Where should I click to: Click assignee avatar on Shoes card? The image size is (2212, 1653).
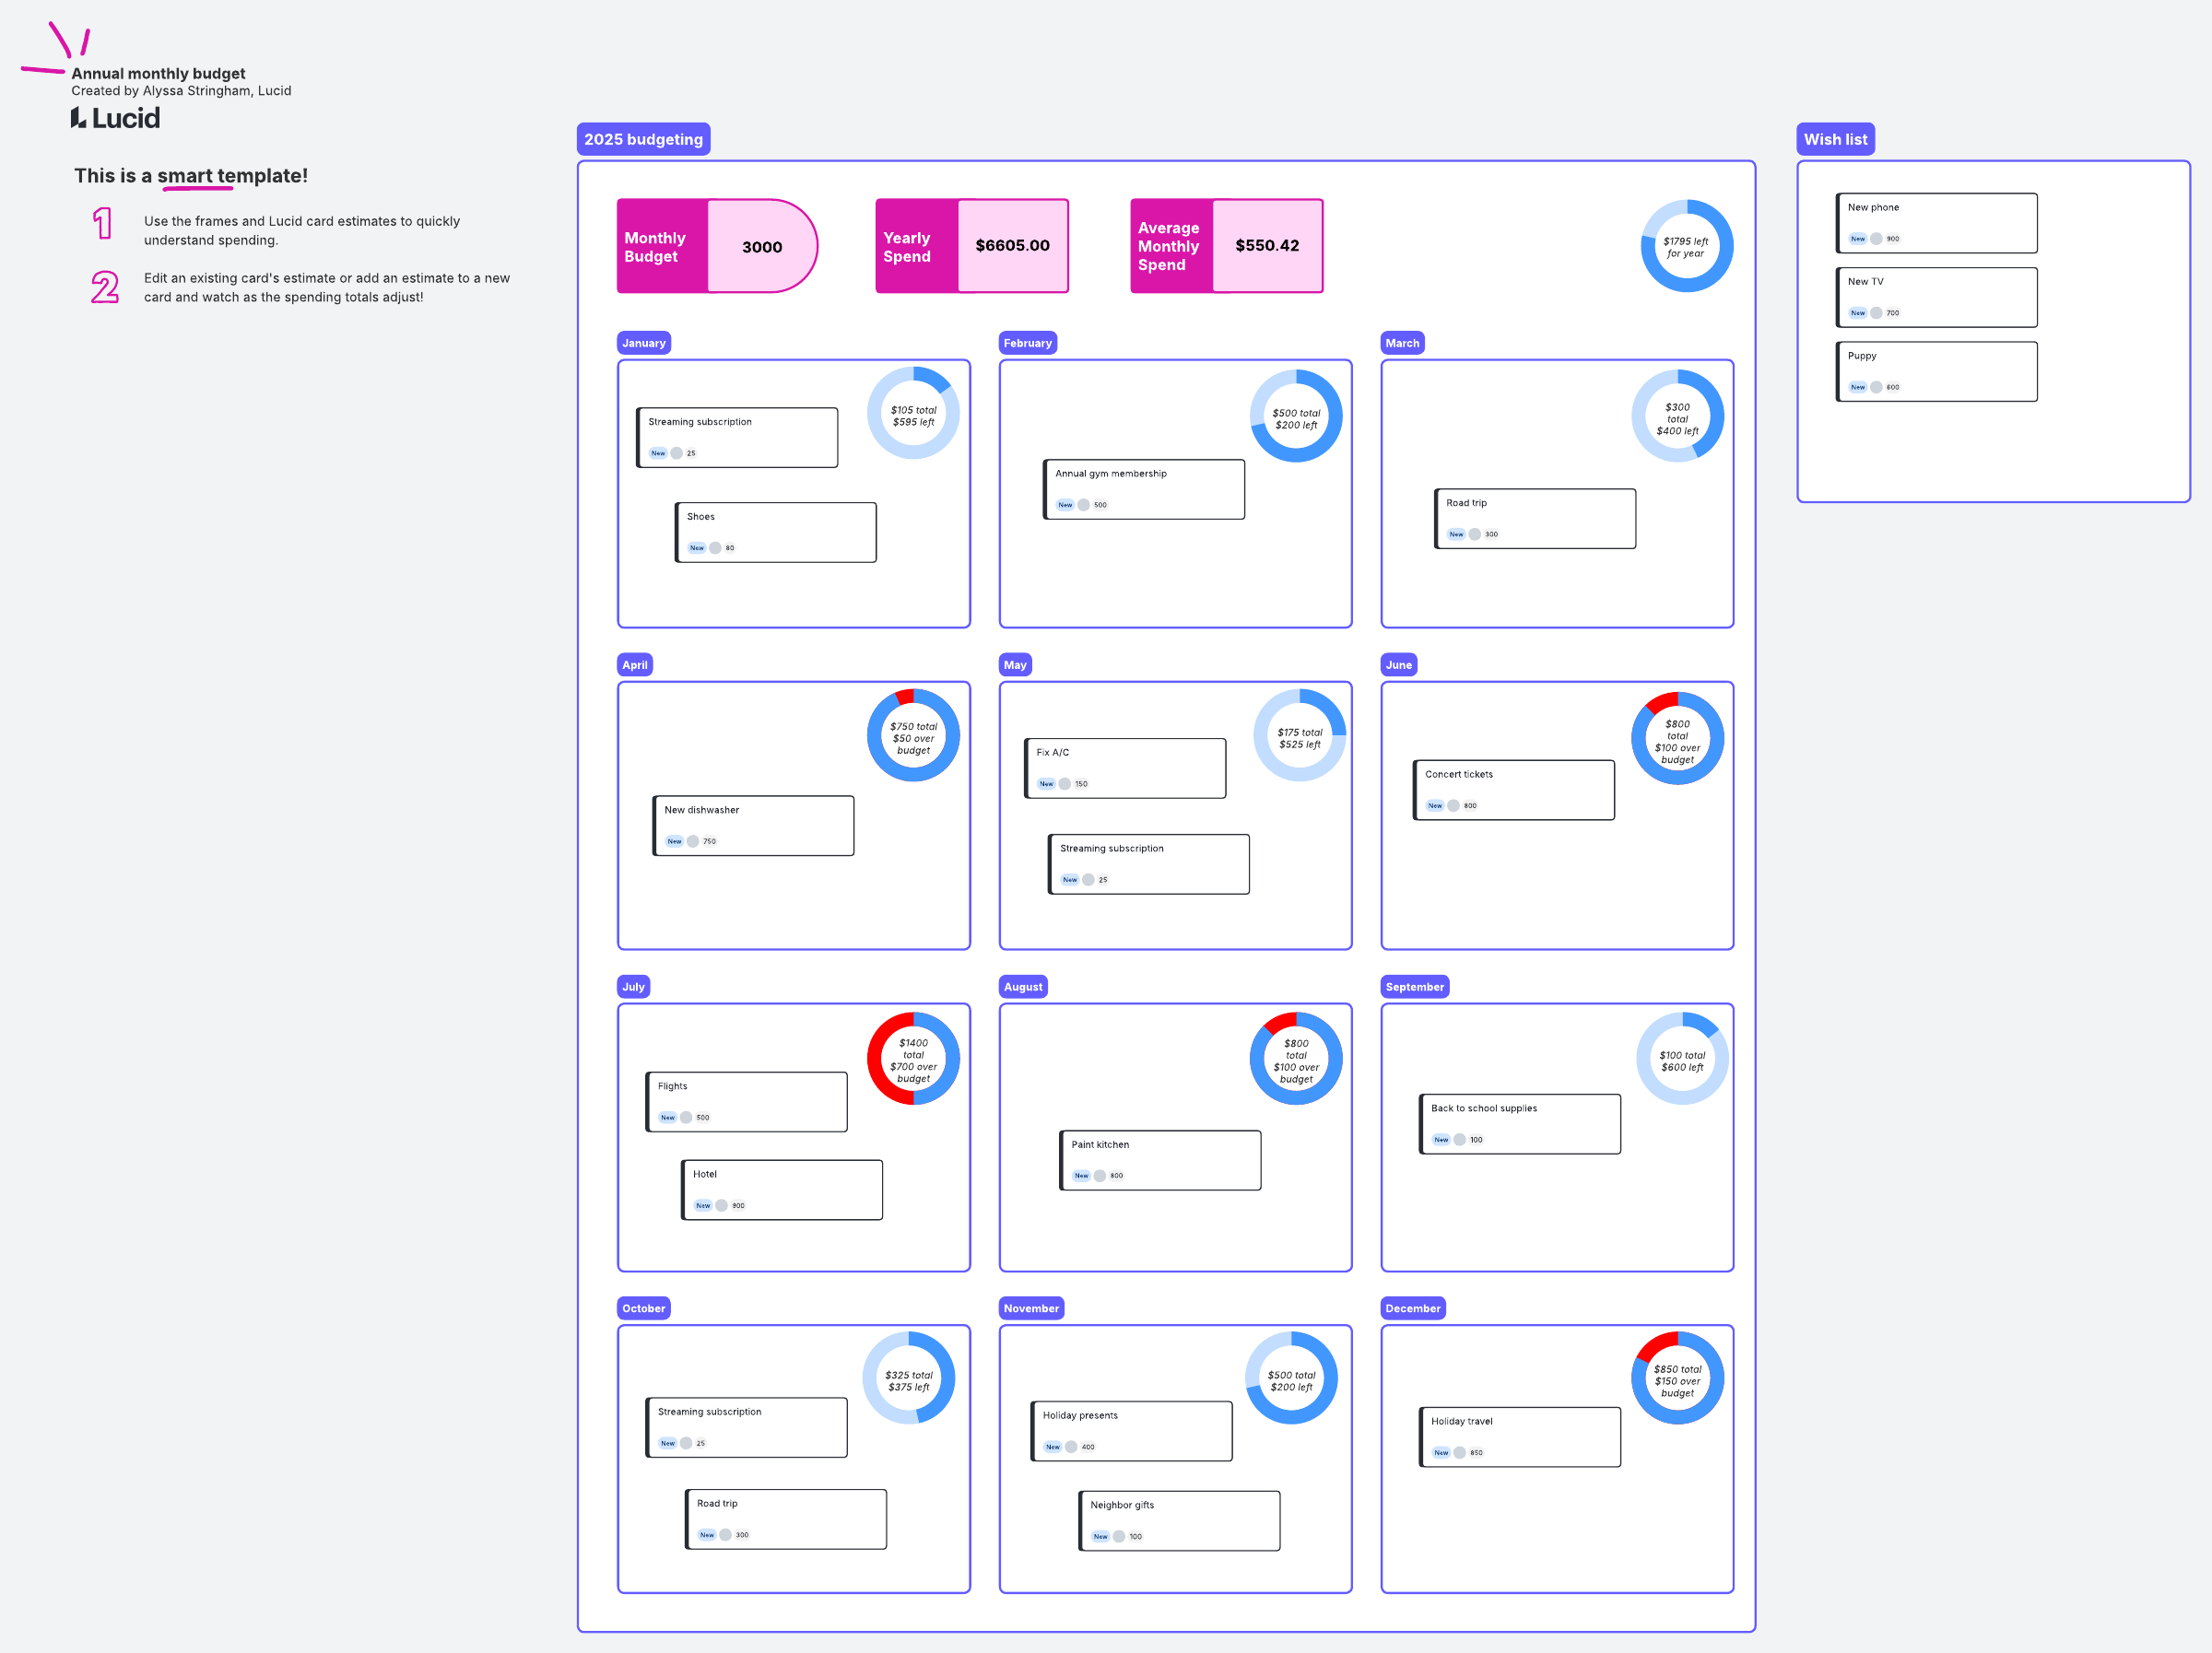(x=715, y=548)
